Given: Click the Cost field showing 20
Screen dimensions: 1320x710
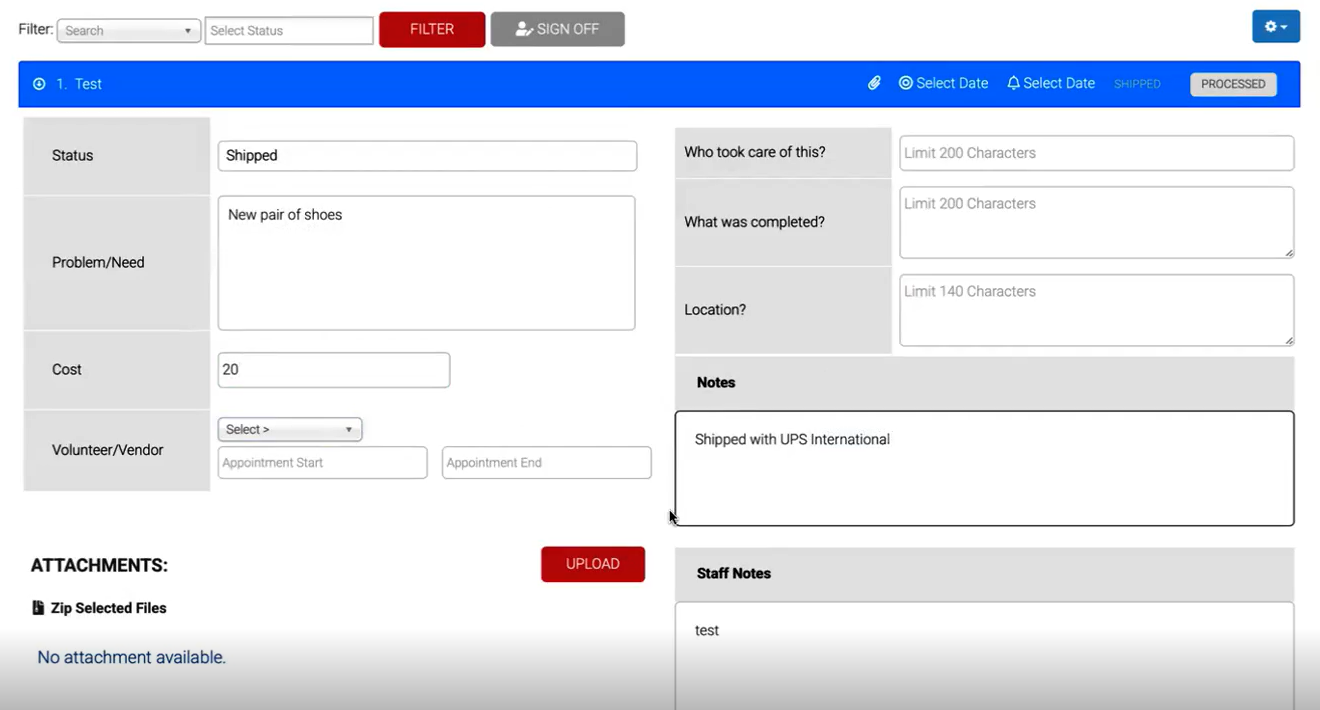Looking at the screenshot, I should (x=333, y=370).
